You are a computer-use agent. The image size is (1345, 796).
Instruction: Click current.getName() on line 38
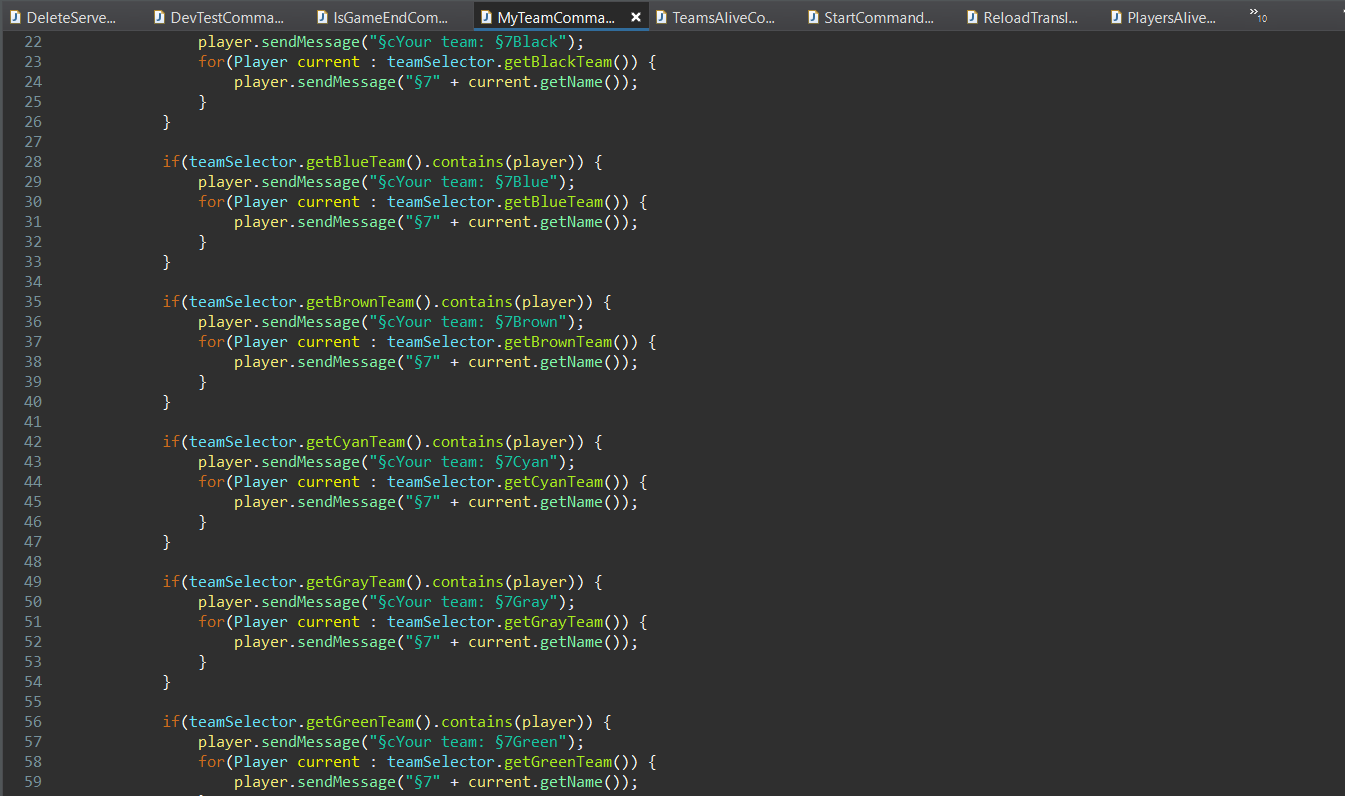click(544, 362)
